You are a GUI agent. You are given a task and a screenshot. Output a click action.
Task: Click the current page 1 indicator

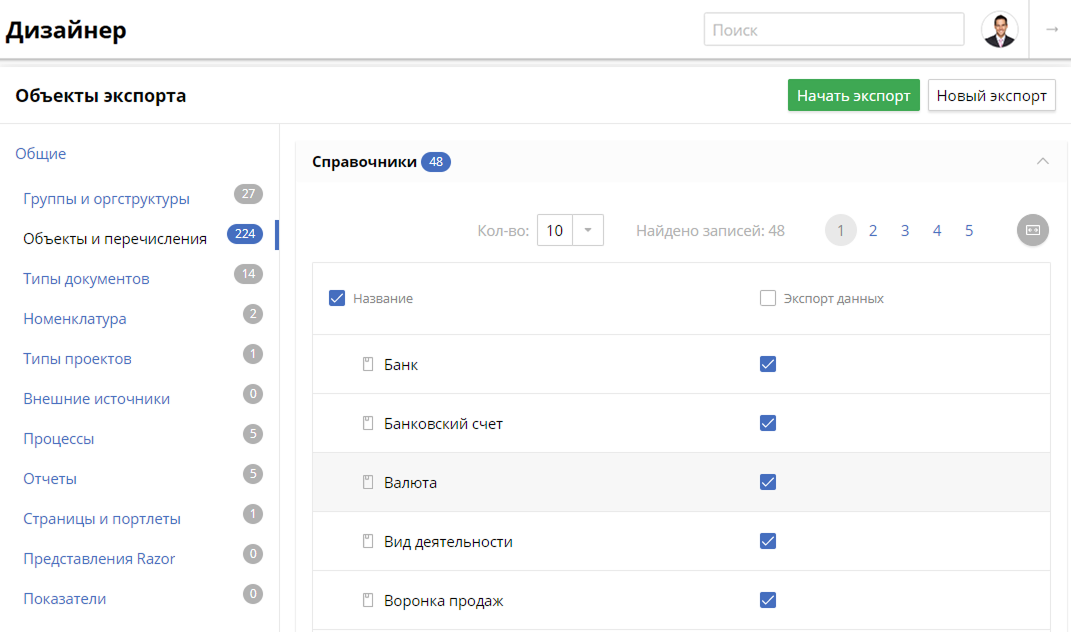pos(841,230)
